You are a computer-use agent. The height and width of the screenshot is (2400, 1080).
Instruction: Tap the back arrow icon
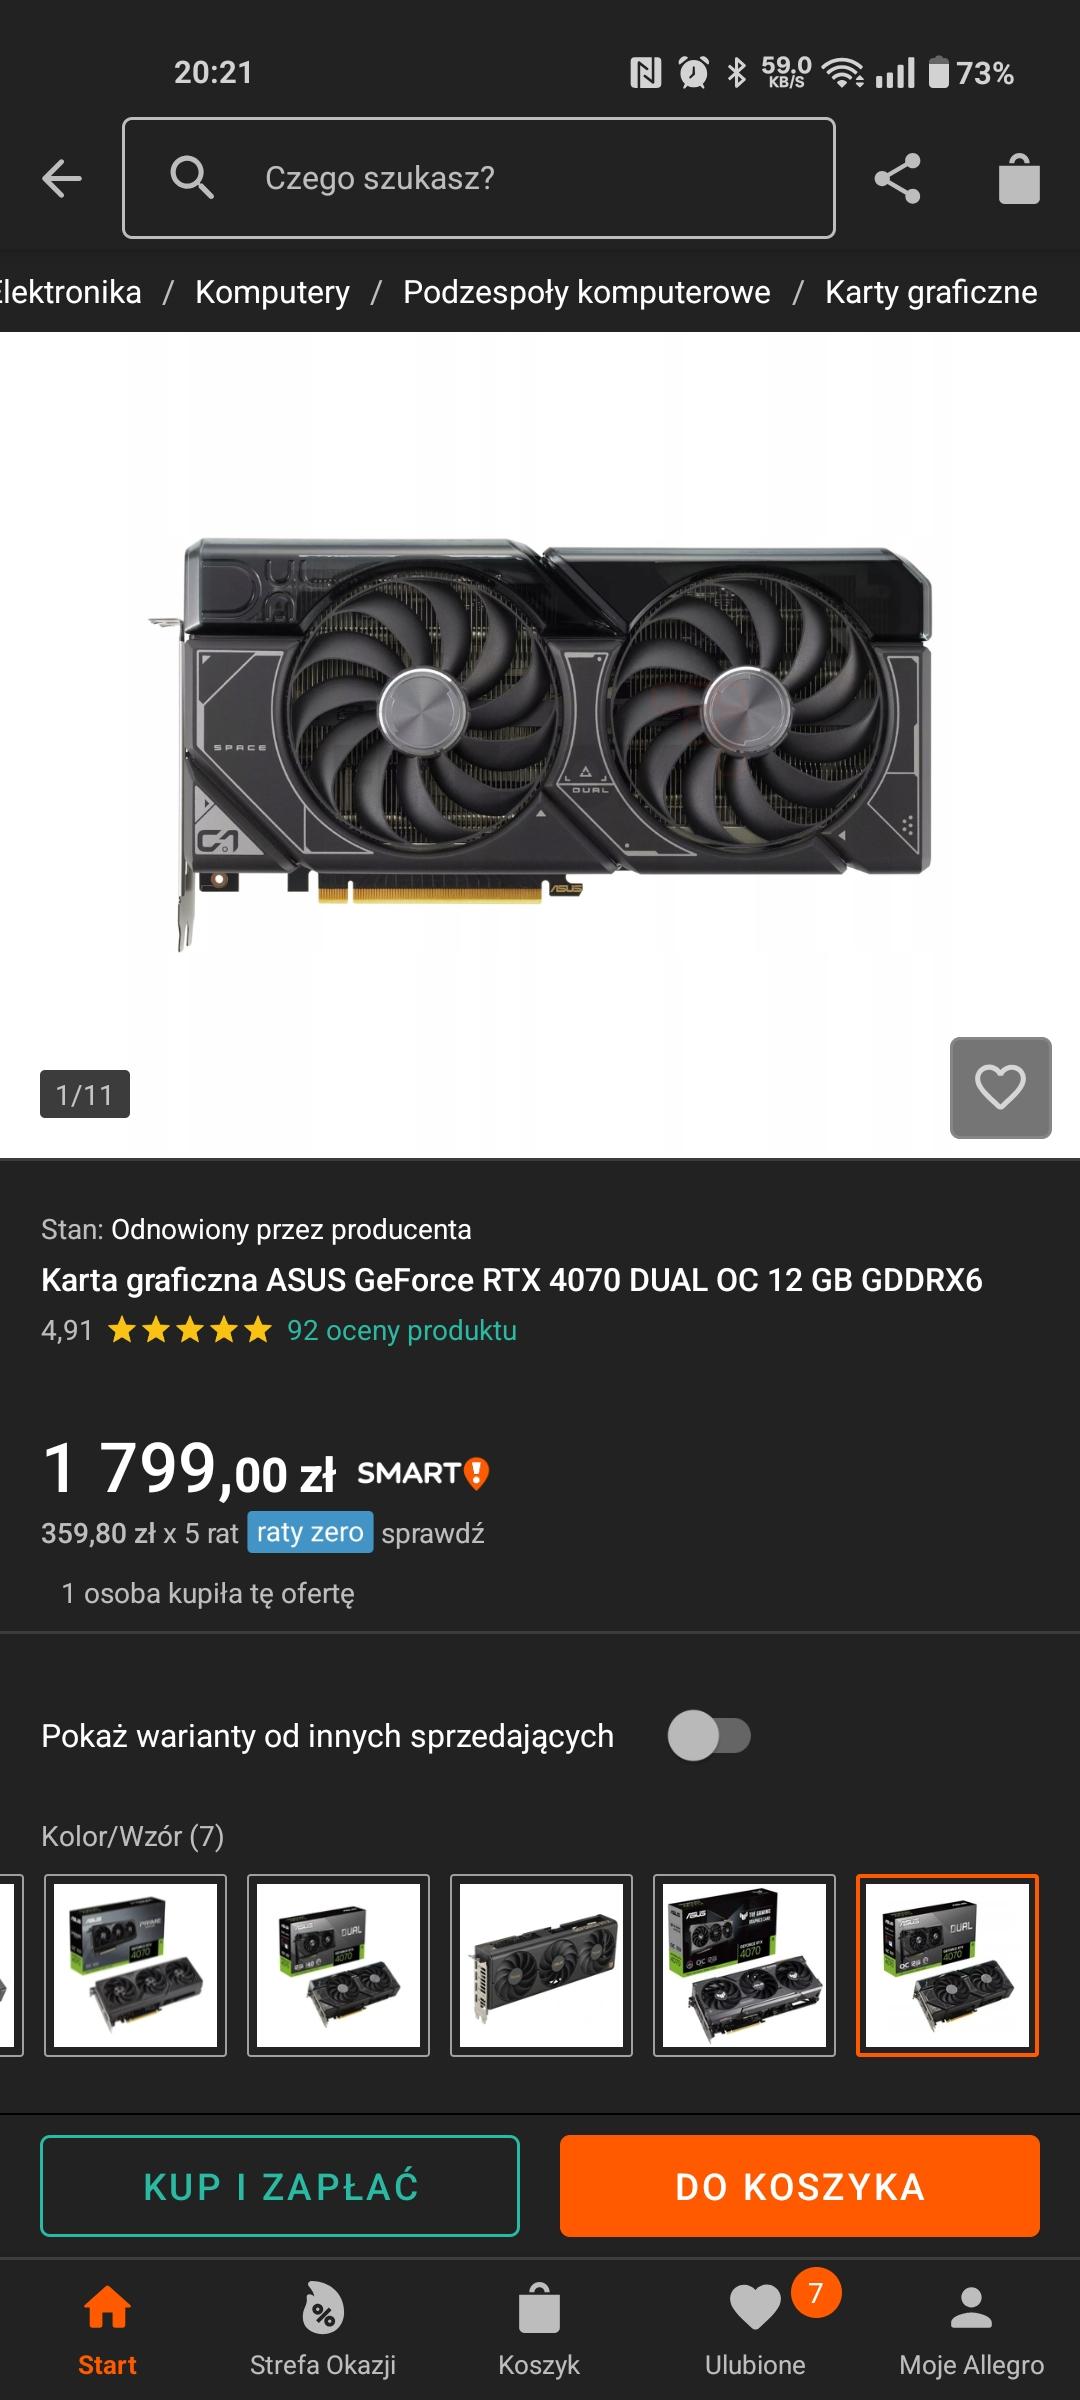click(62, 179)
